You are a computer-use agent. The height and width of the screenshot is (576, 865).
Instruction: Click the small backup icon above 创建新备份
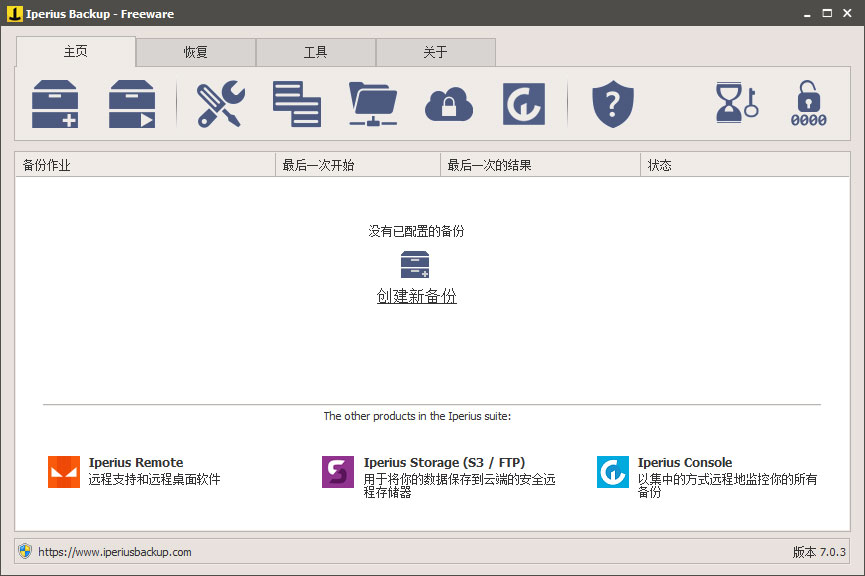(x=415, y=265)
